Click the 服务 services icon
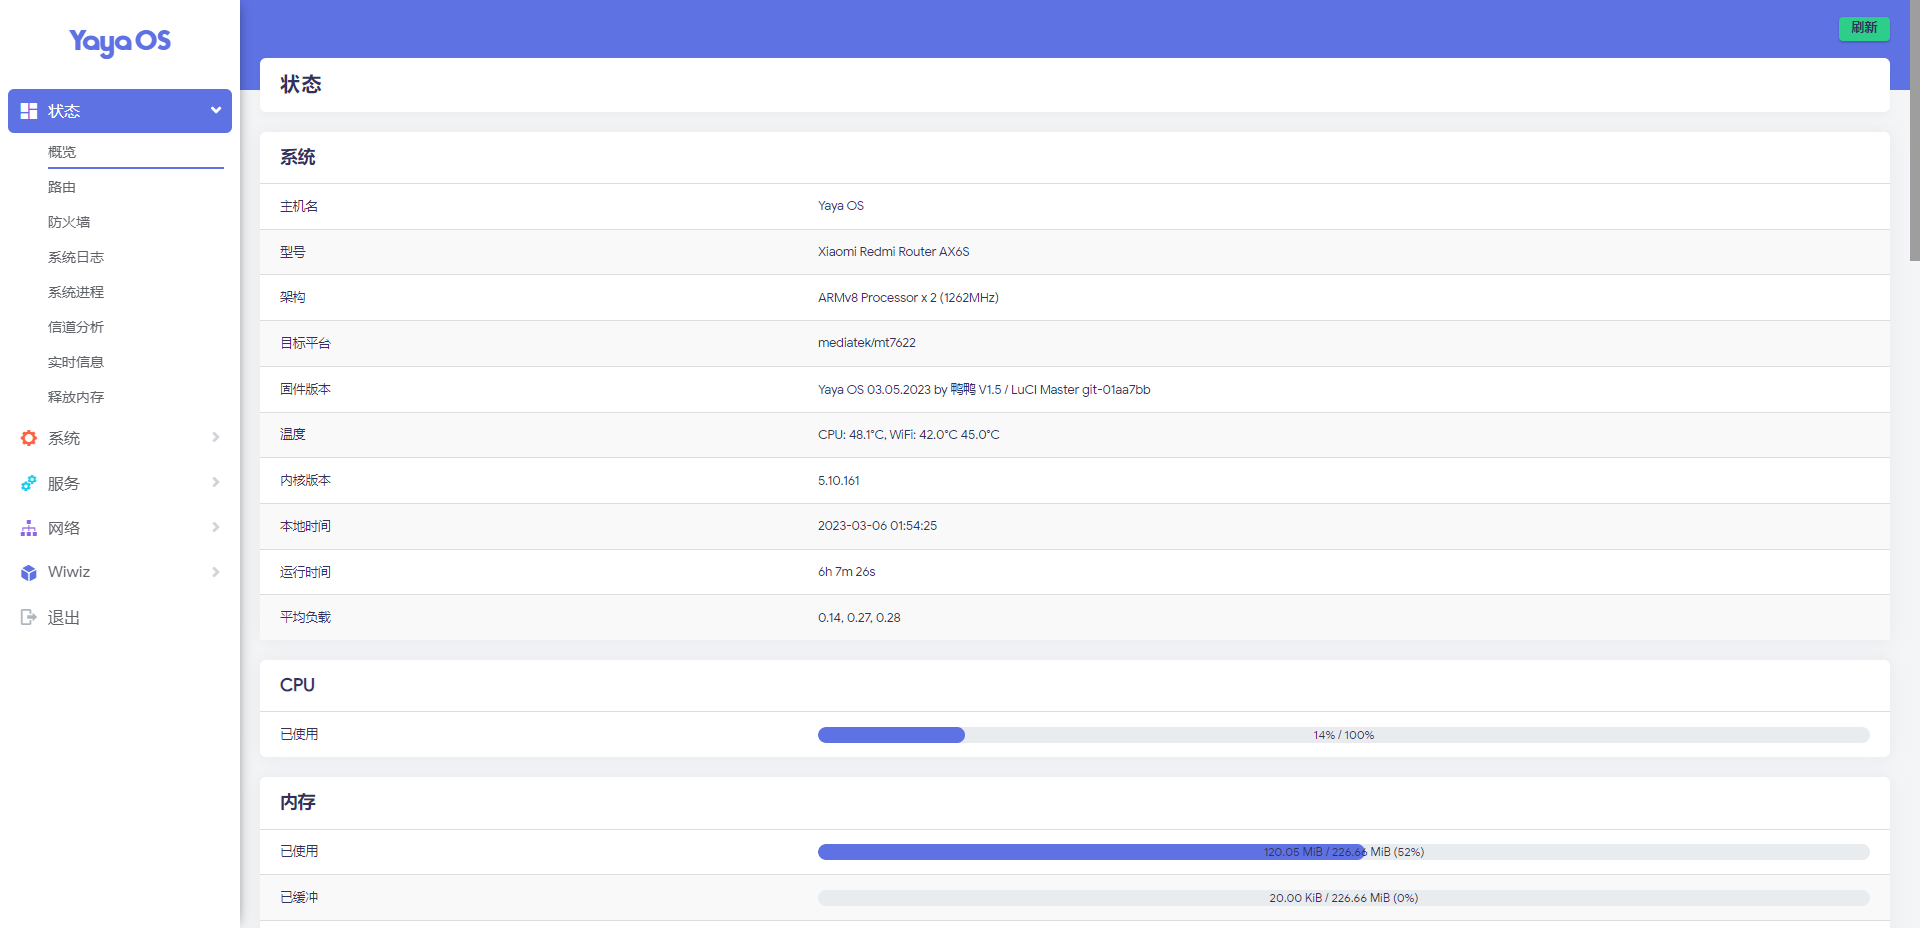The image size is (1920, 928). point(28,482)
